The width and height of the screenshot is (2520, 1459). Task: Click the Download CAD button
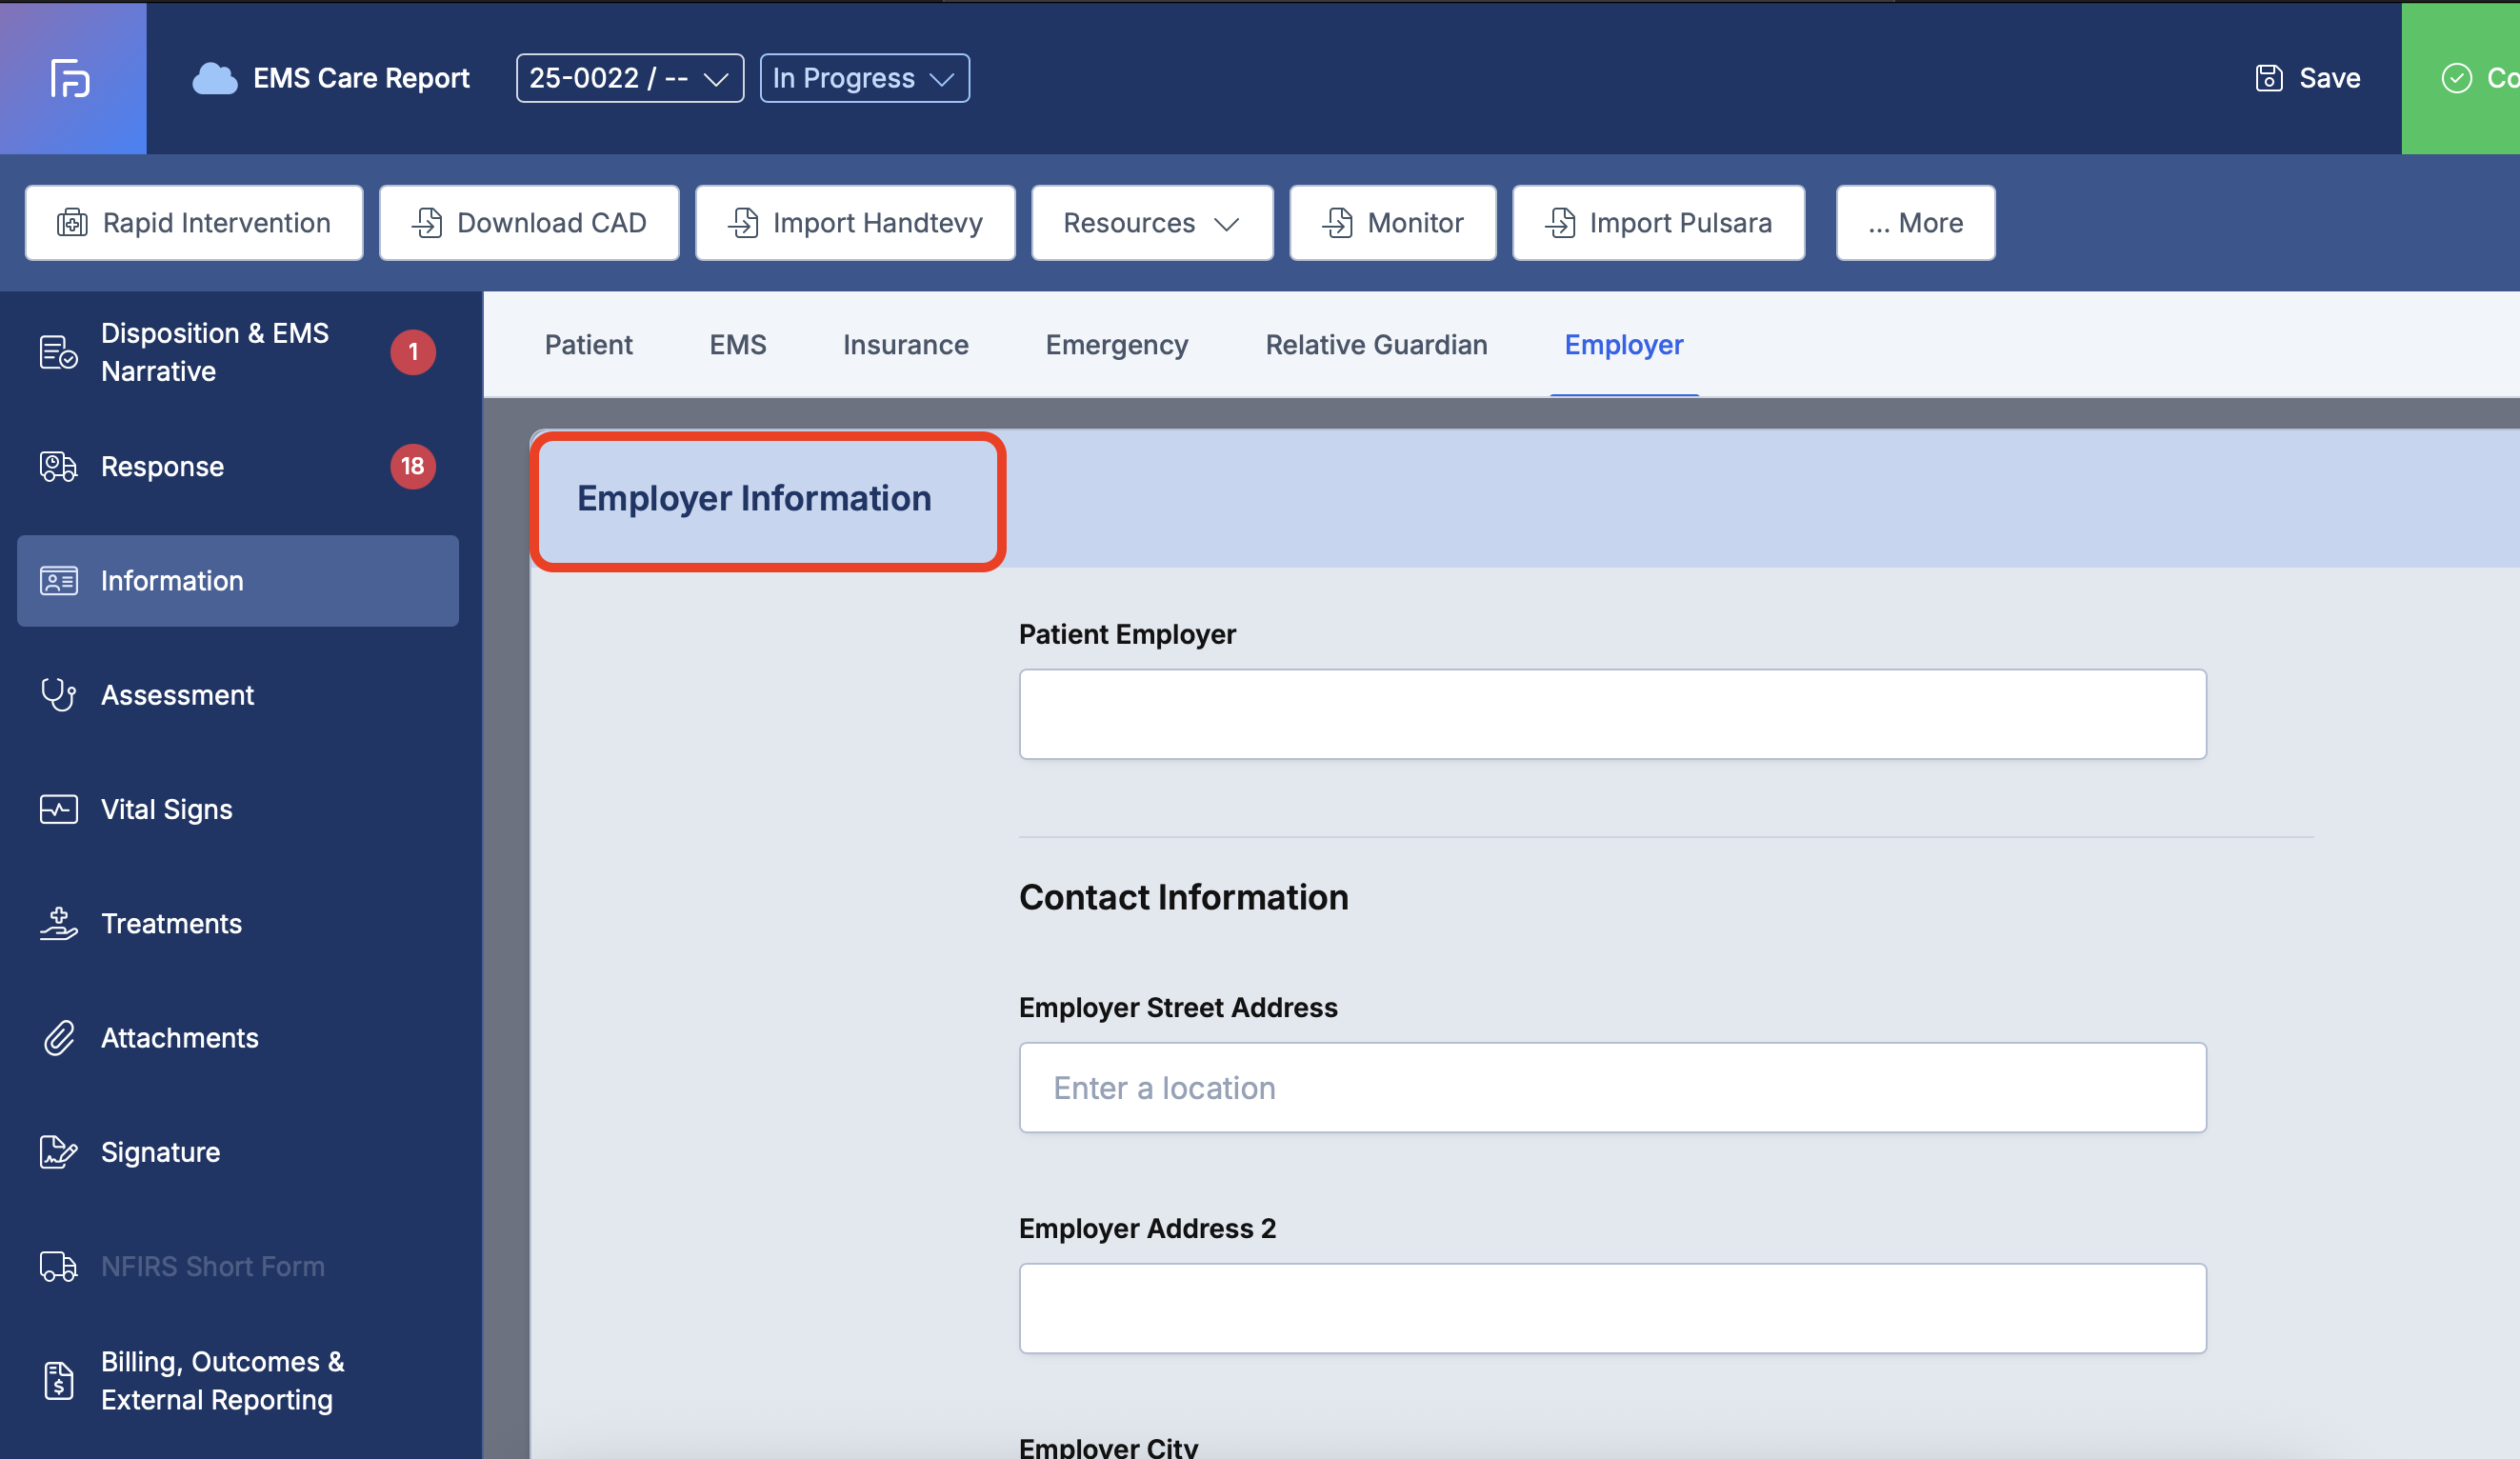(529, 223)
